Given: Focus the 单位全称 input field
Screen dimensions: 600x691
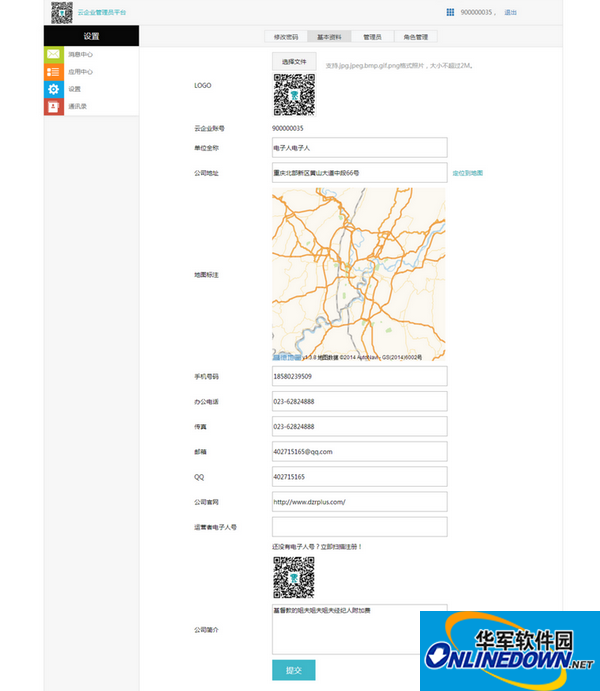Looking at the screenshot, I should (x=359, y=148).
